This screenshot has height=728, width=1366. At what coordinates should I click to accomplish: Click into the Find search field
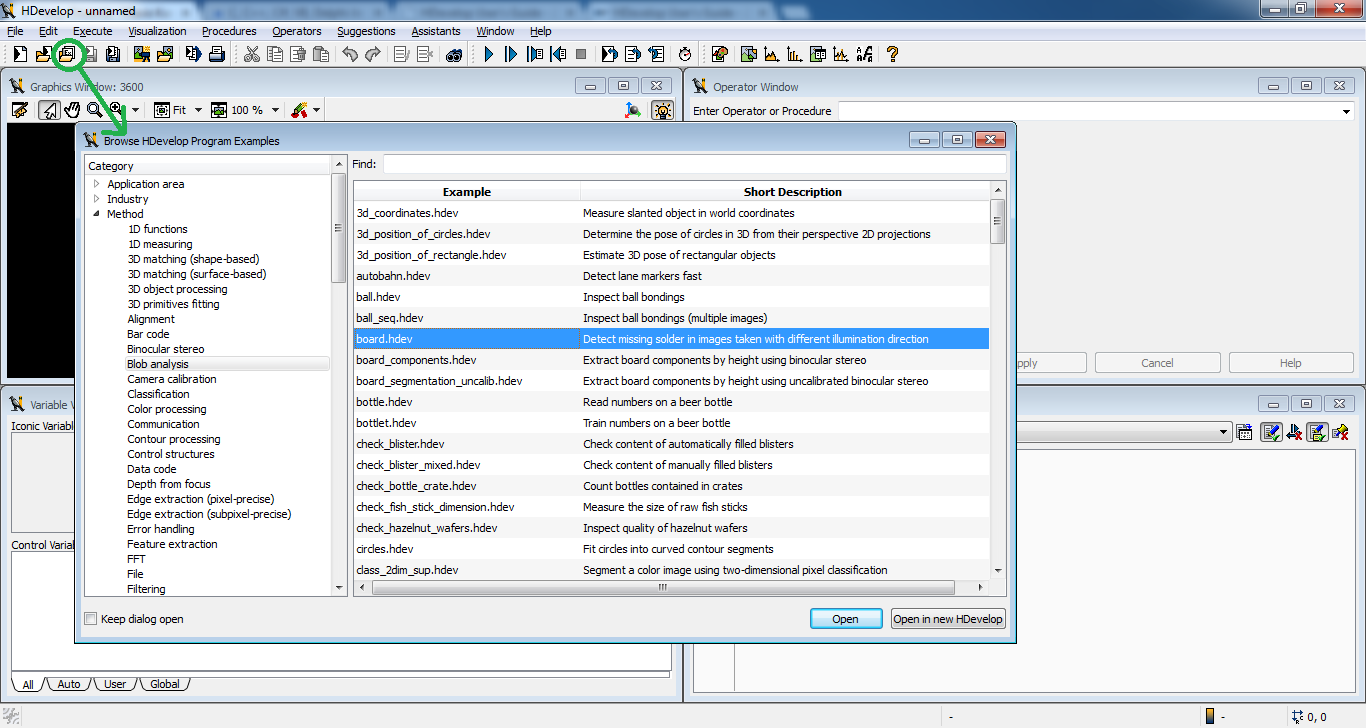(695, 164)
